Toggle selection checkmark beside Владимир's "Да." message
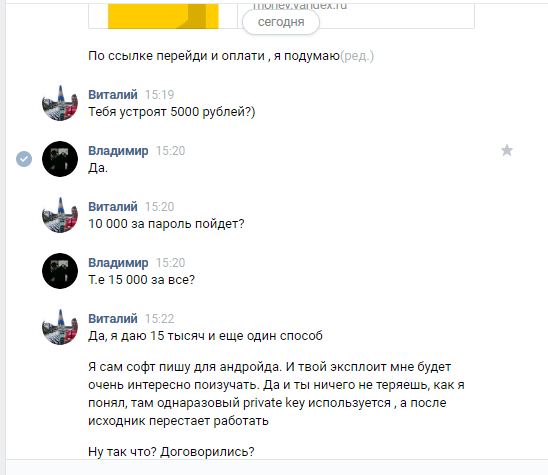 [x=24, y=159]
